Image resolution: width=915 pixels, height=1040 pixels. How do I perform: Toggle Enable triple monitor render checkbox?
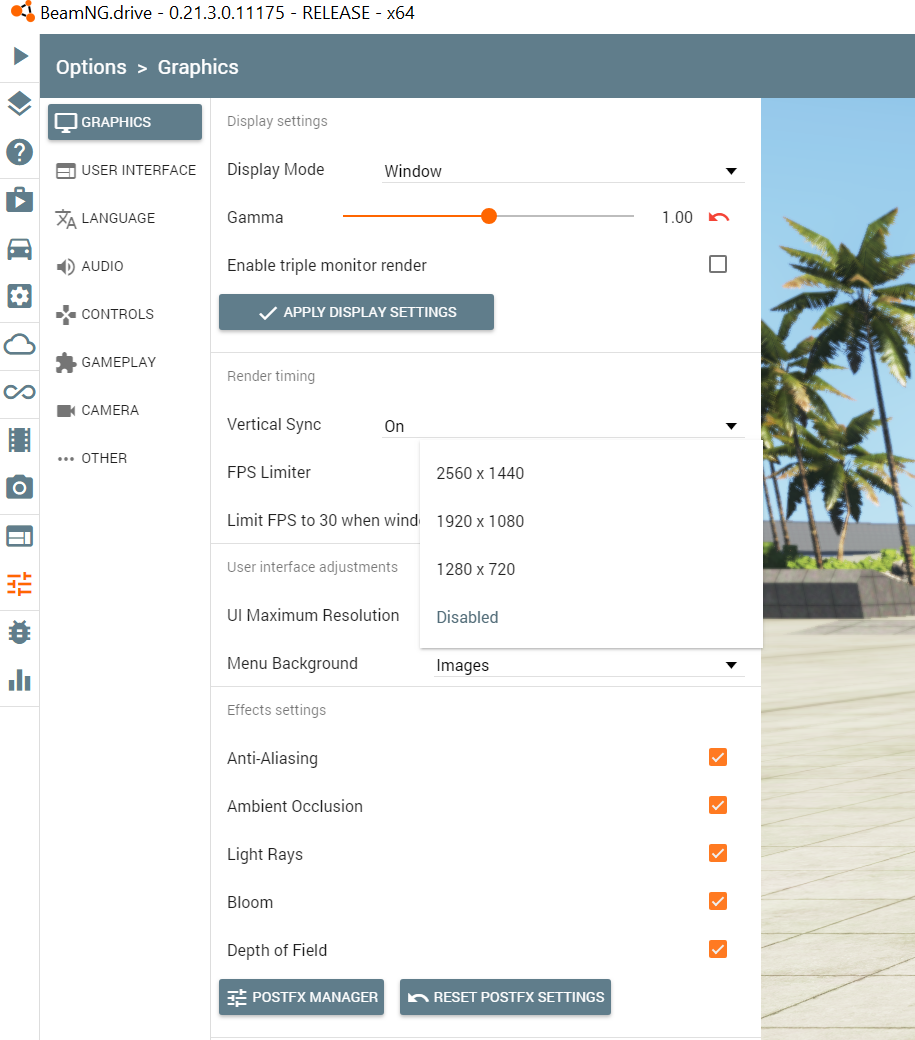(718, 264)
